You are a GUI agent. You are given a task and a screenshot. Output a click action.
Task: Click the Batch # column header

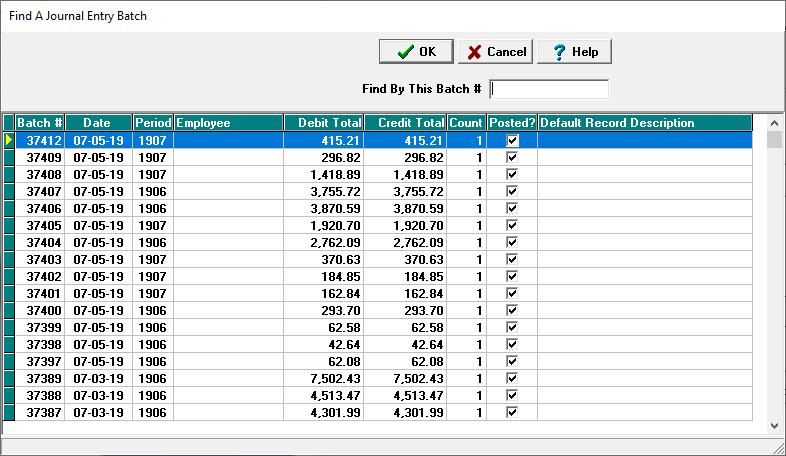(x=40, y=123)
